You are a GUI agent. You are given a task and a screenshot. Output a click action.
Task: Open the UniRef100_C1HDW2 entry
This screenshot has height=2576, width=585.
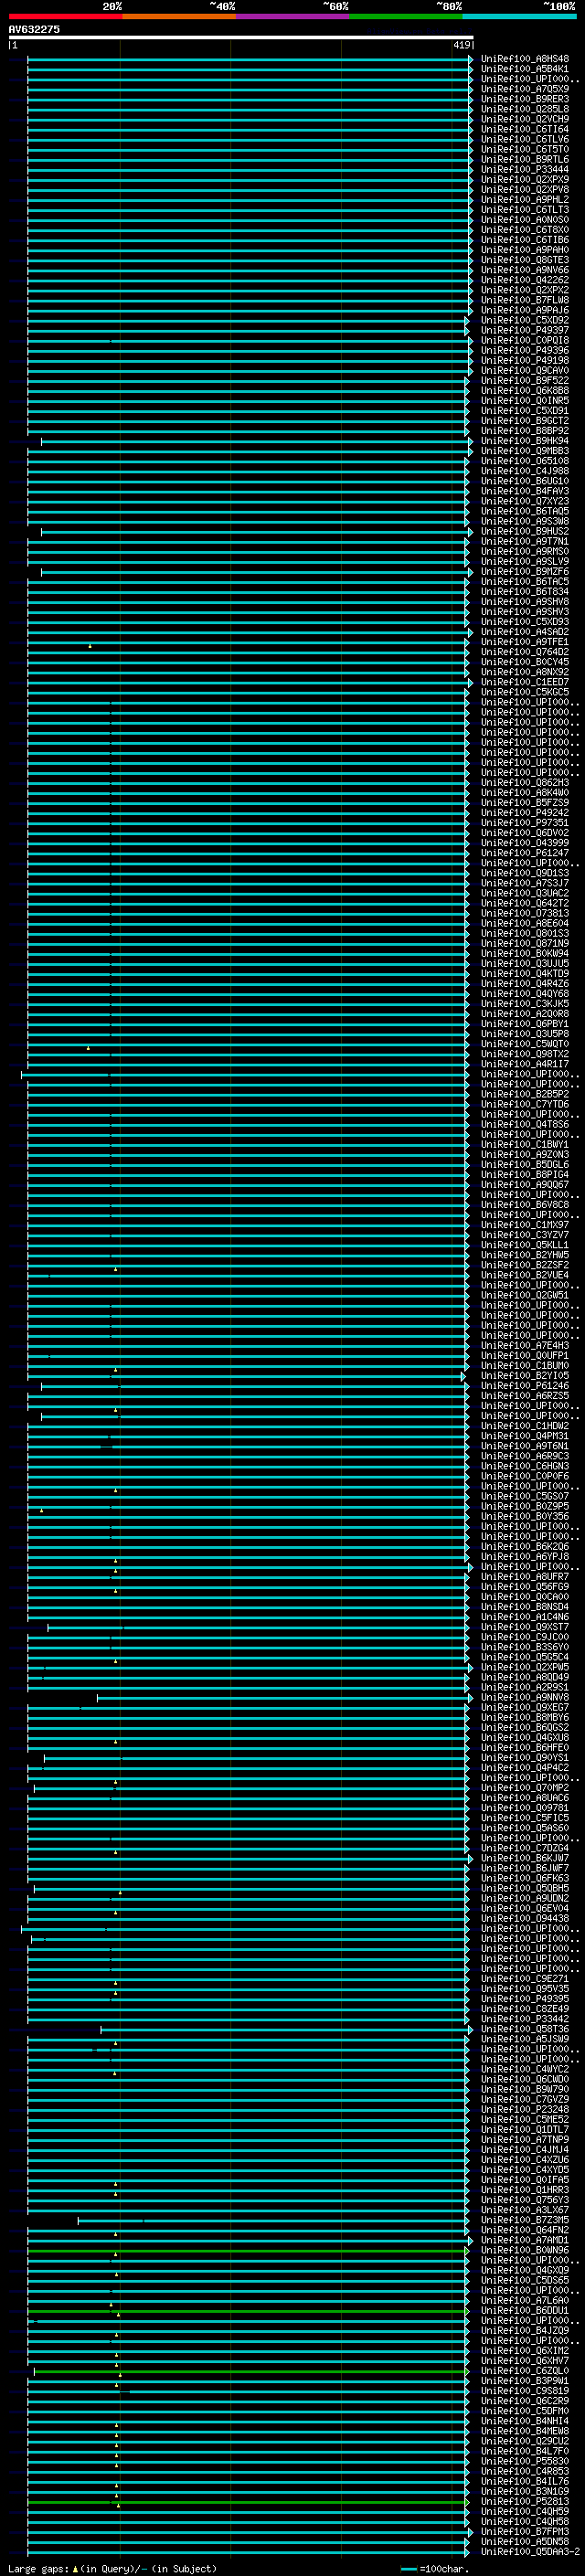tap(525, 1426)
